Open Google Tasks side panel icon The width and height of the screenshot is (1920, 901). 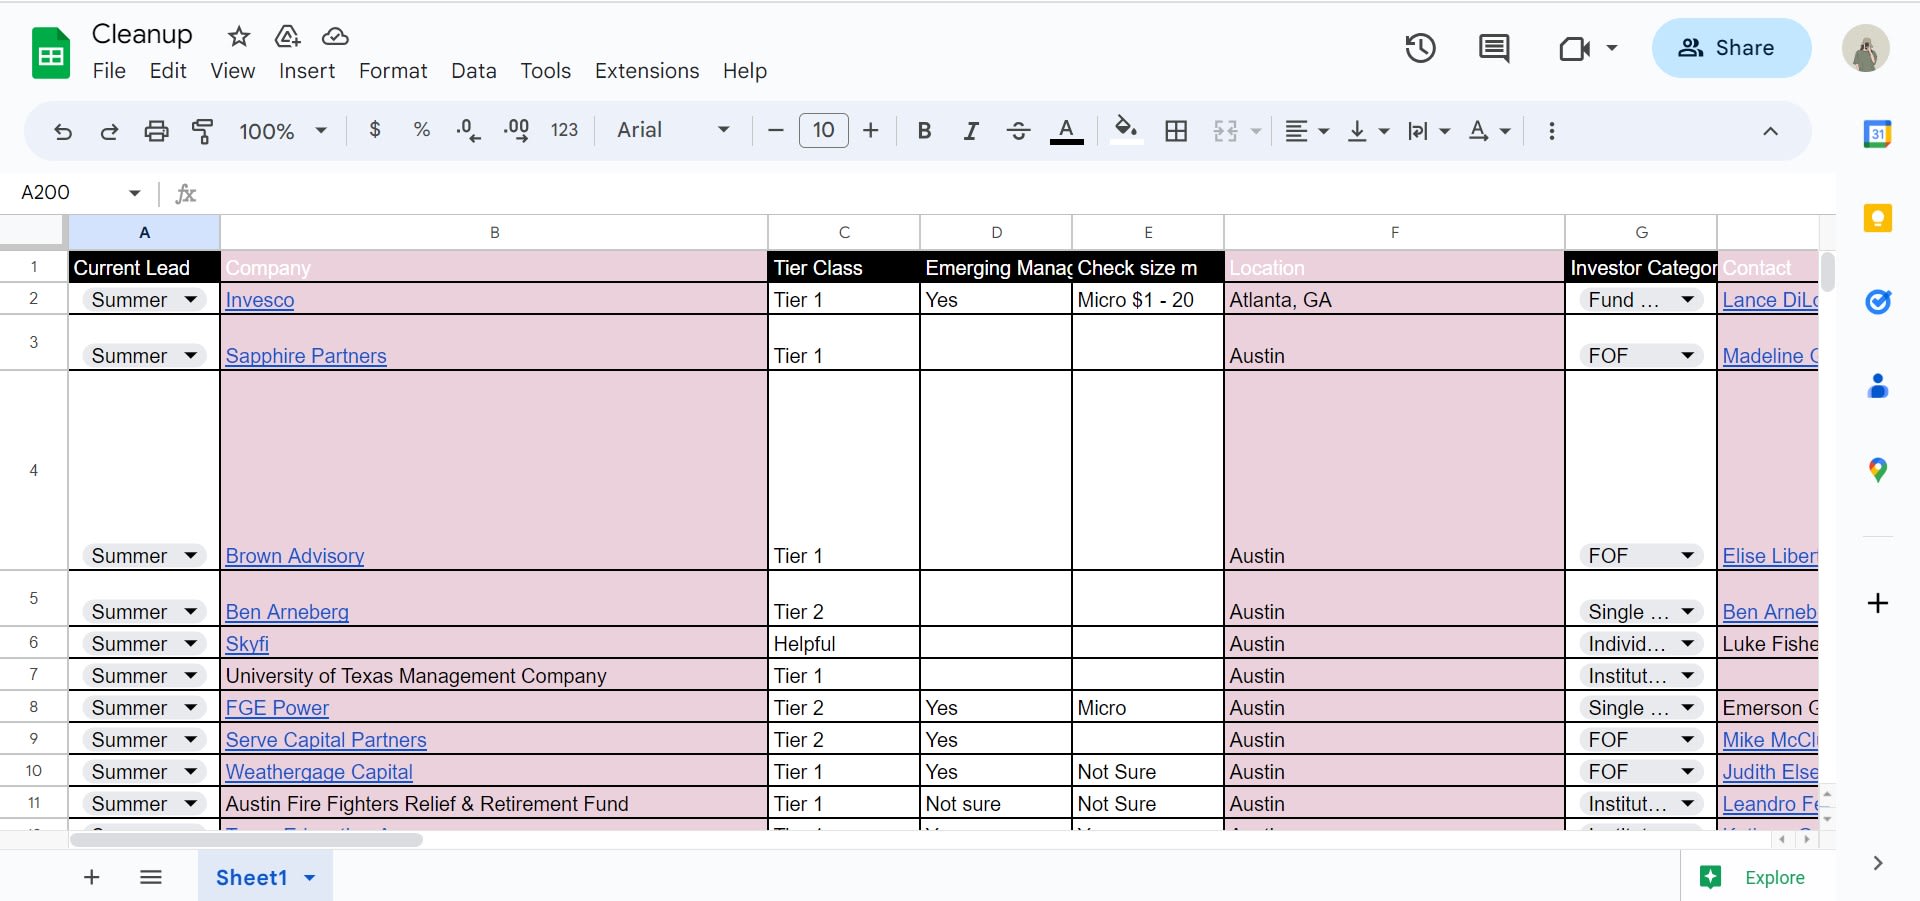coord(1877,301)
